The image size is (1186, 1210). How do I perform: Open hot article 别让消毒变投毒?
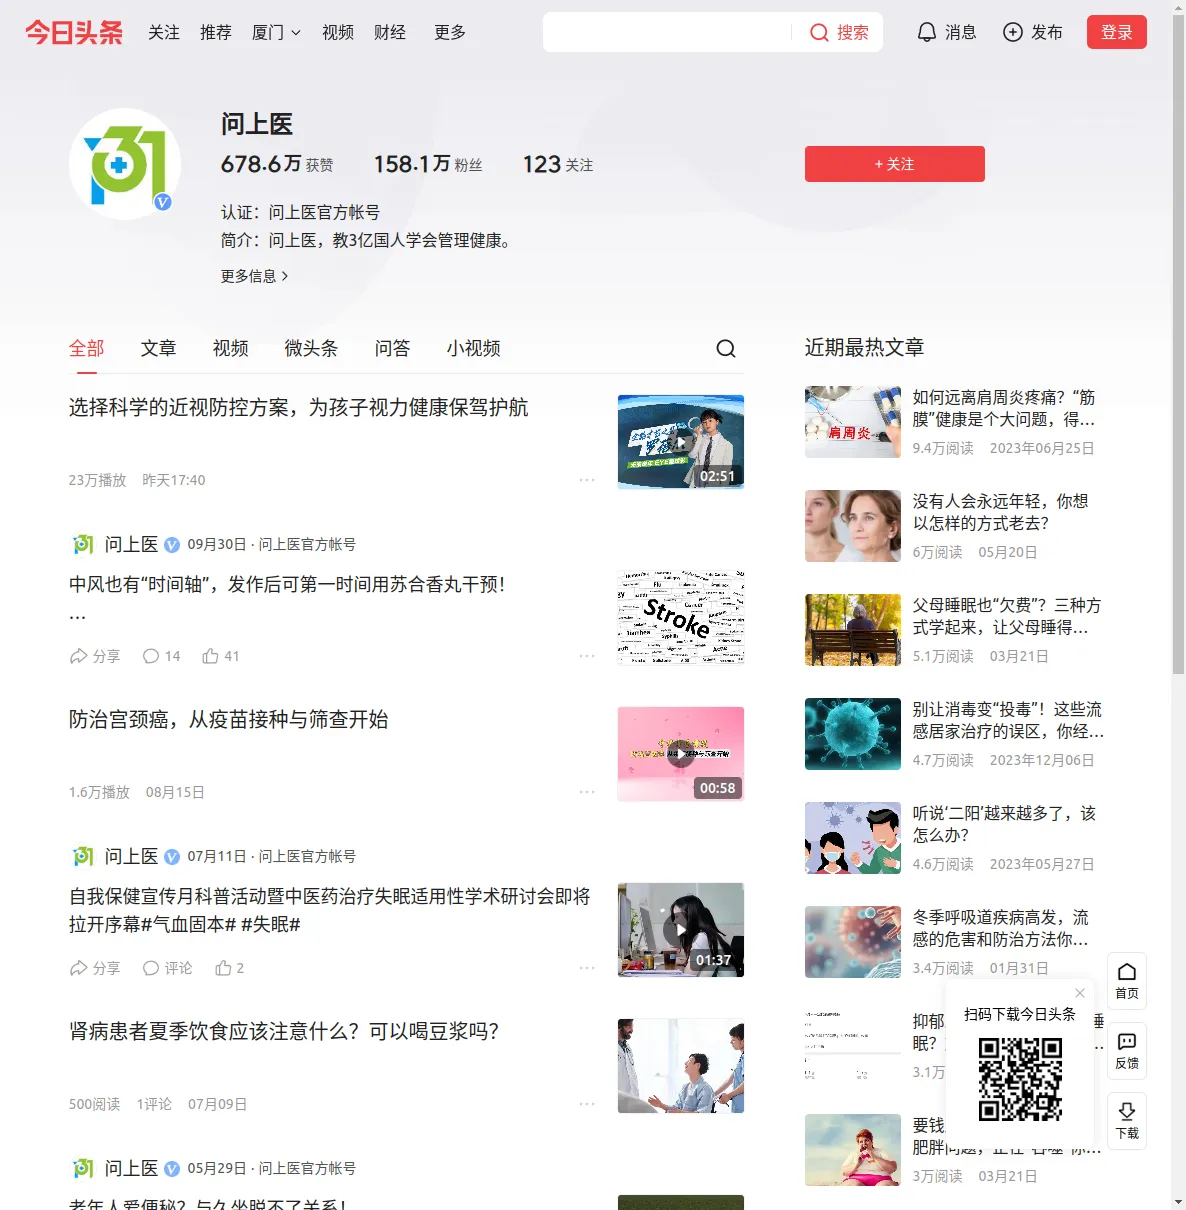[1008, 720]
